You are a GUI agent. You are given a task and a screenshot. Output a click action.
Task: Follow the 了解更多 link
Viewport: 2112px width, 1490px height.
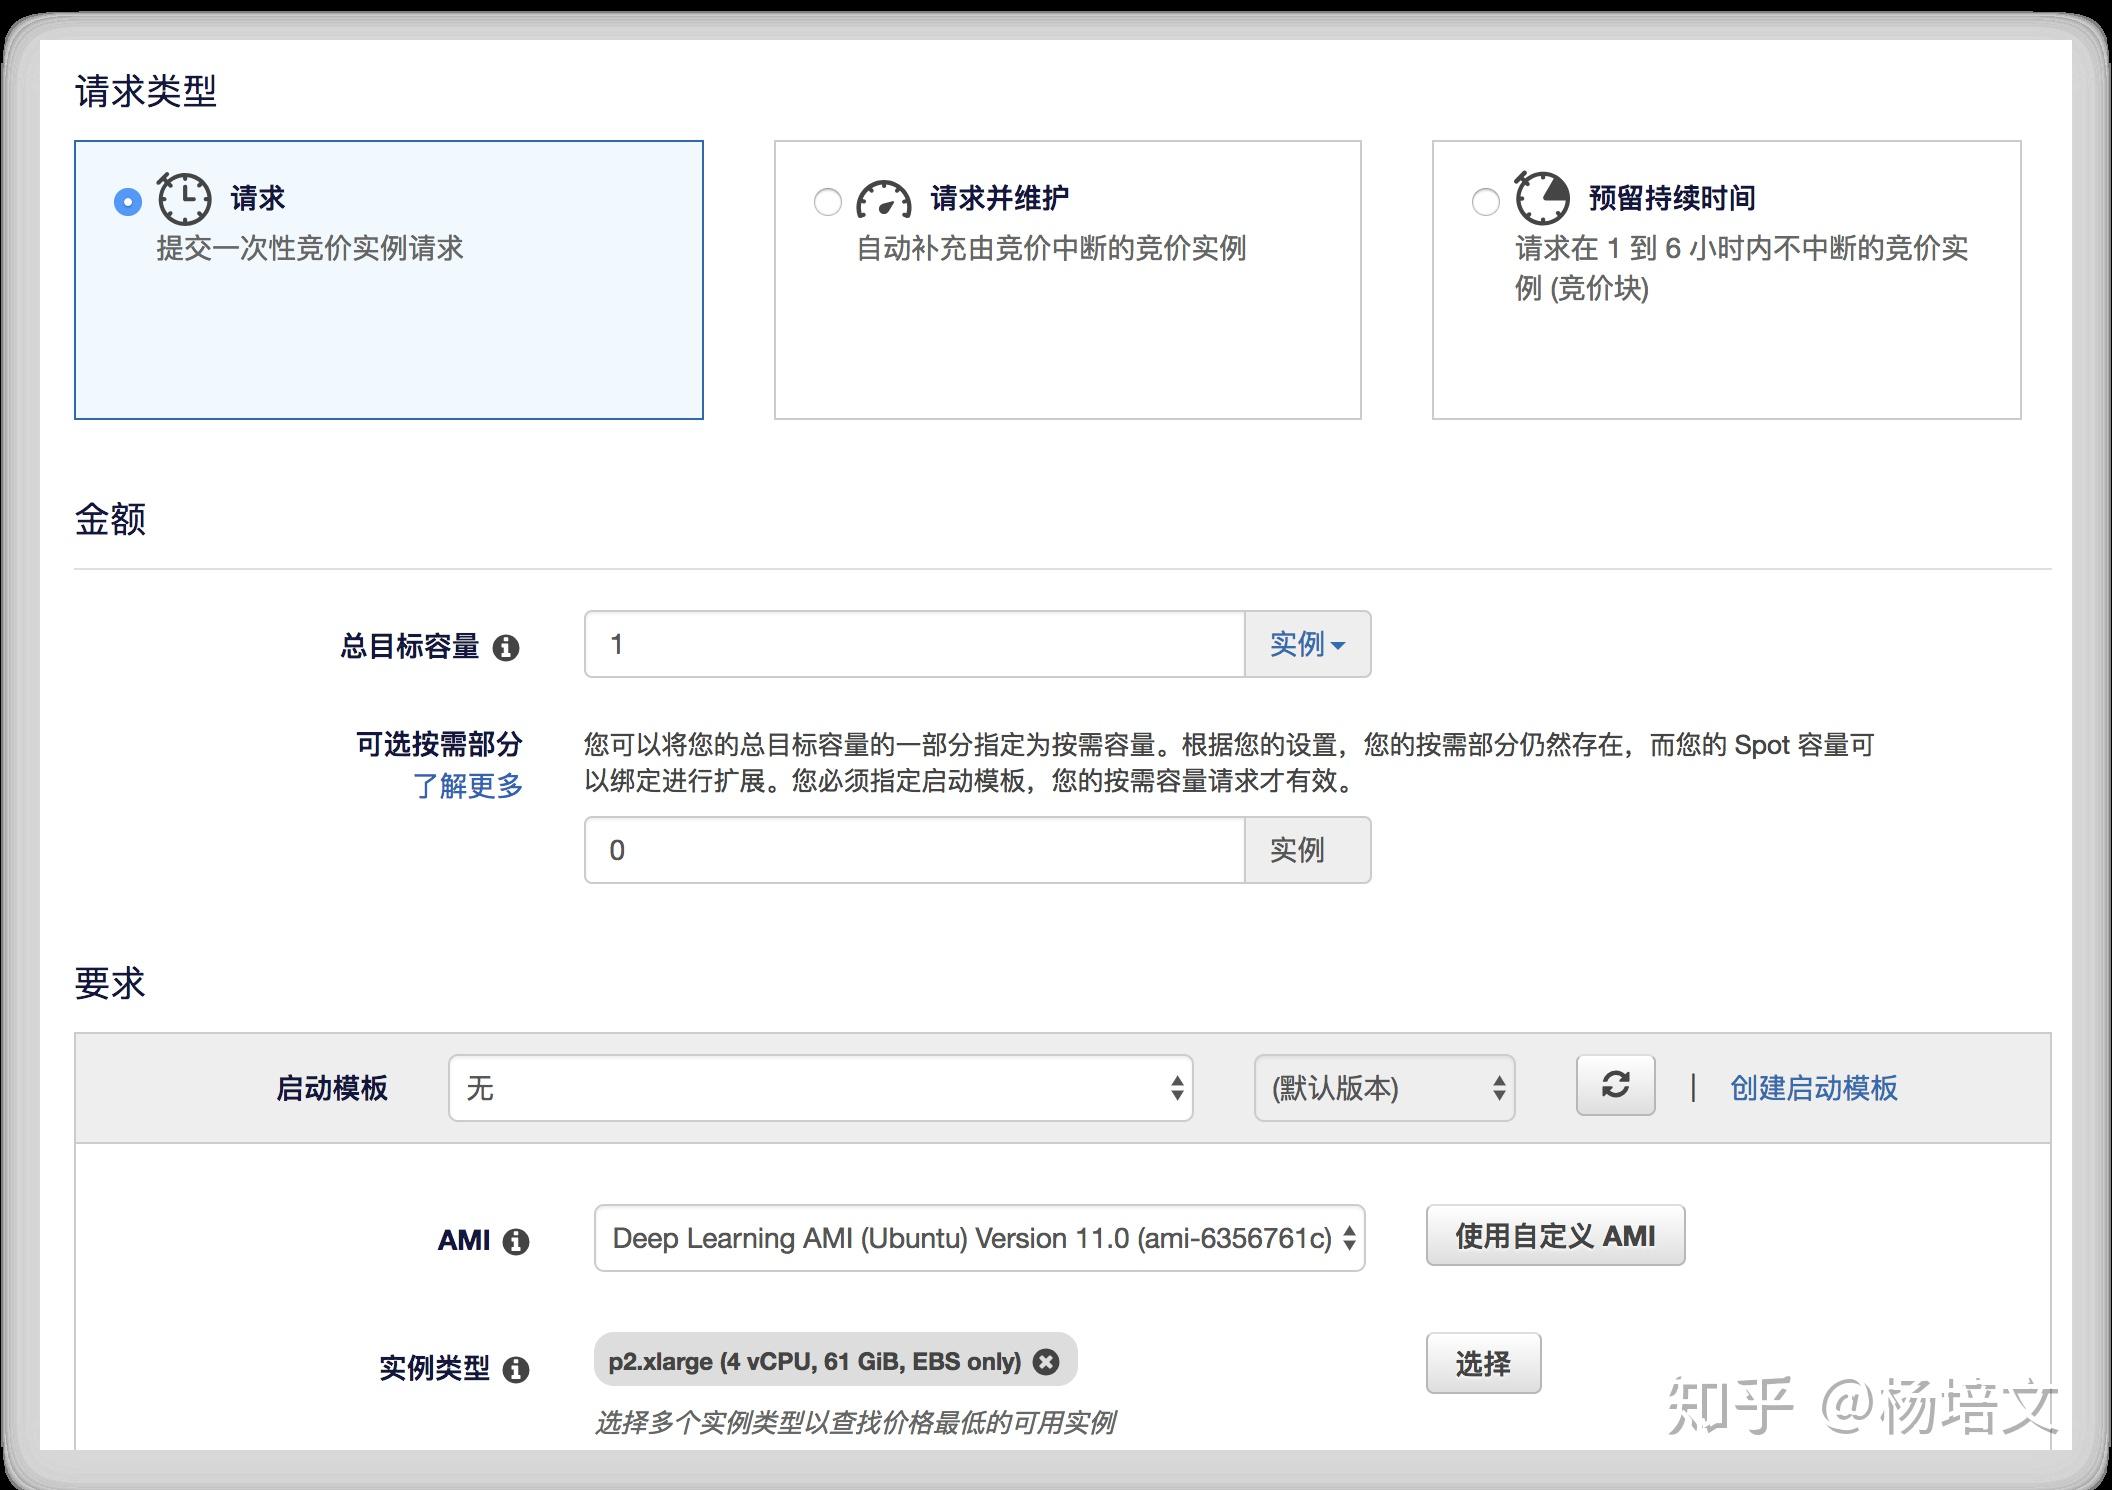coord(468,786)
